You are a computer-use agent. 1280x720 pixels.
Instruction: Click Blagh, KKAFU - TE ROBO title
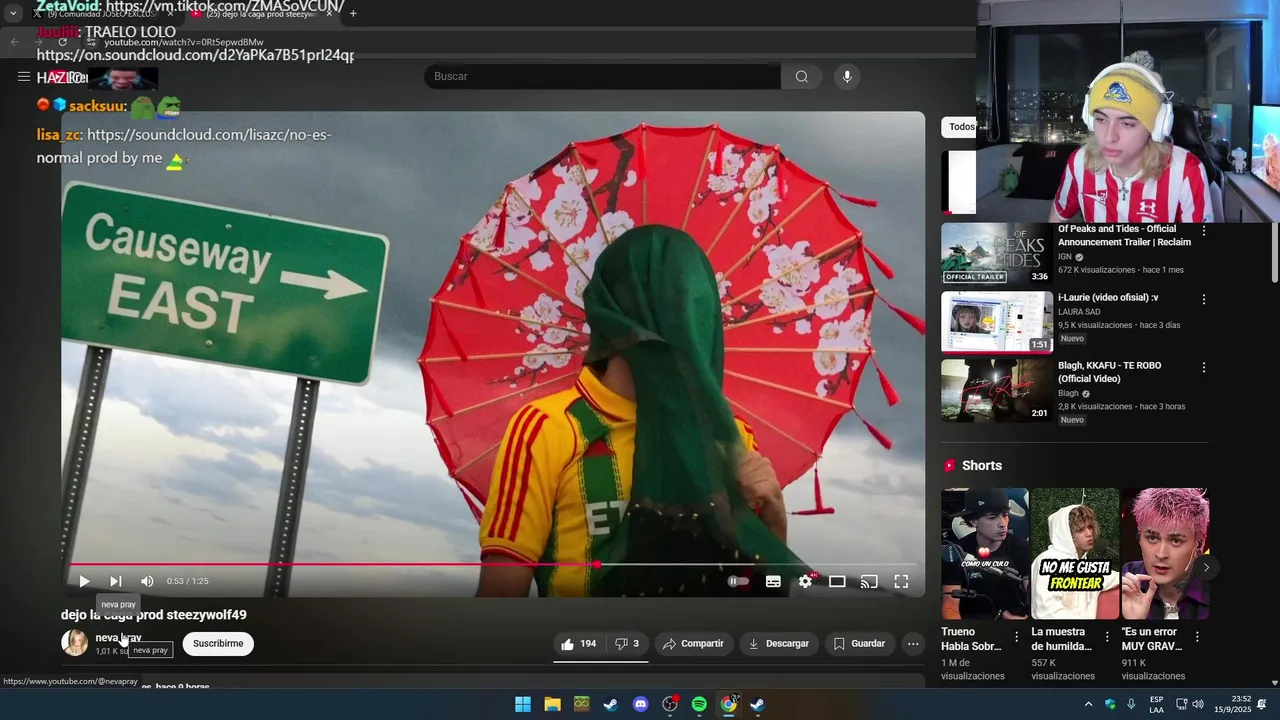(x=1109, y=372)
